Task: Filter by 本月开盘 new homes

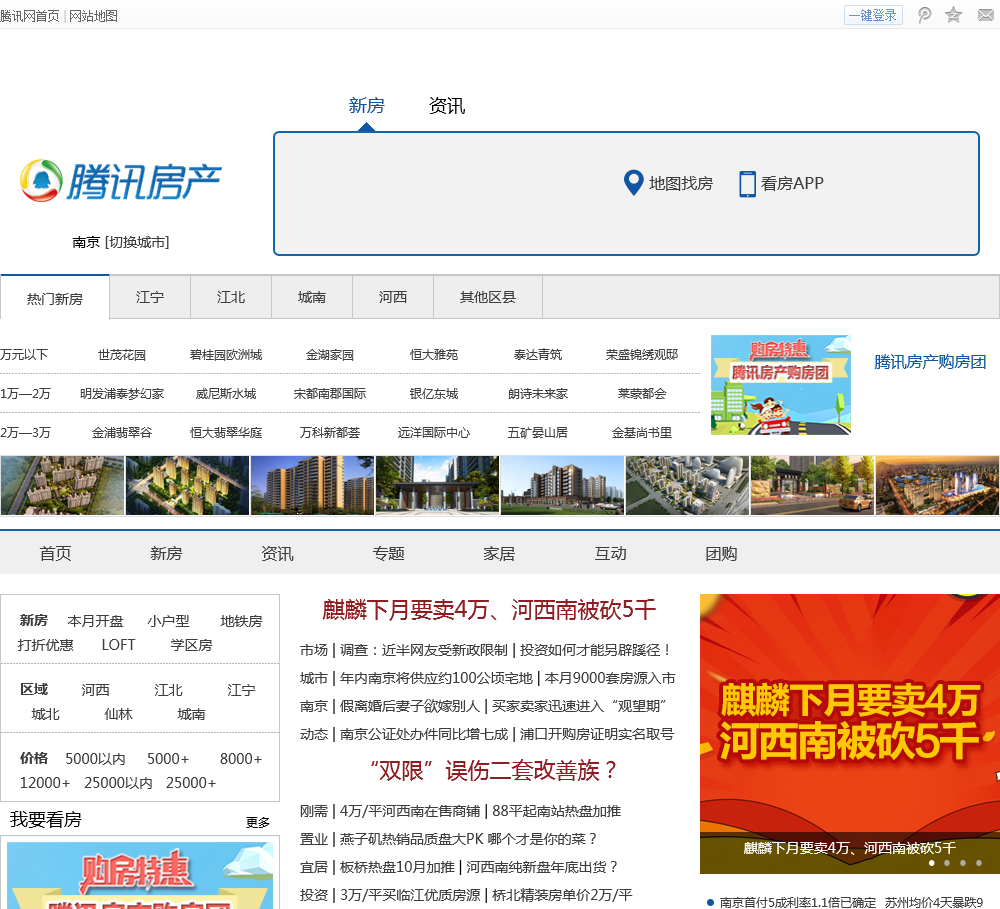Action: [x=96, y=621]
